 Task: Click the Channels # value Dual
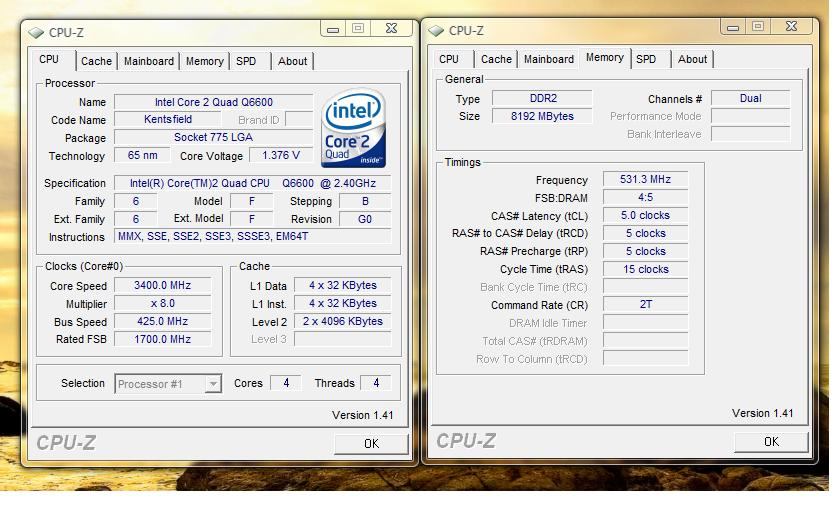751,98
